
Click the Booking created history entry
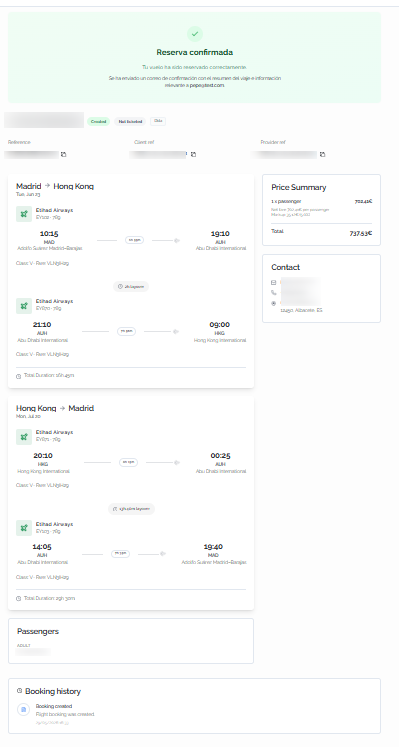point(54,707)
